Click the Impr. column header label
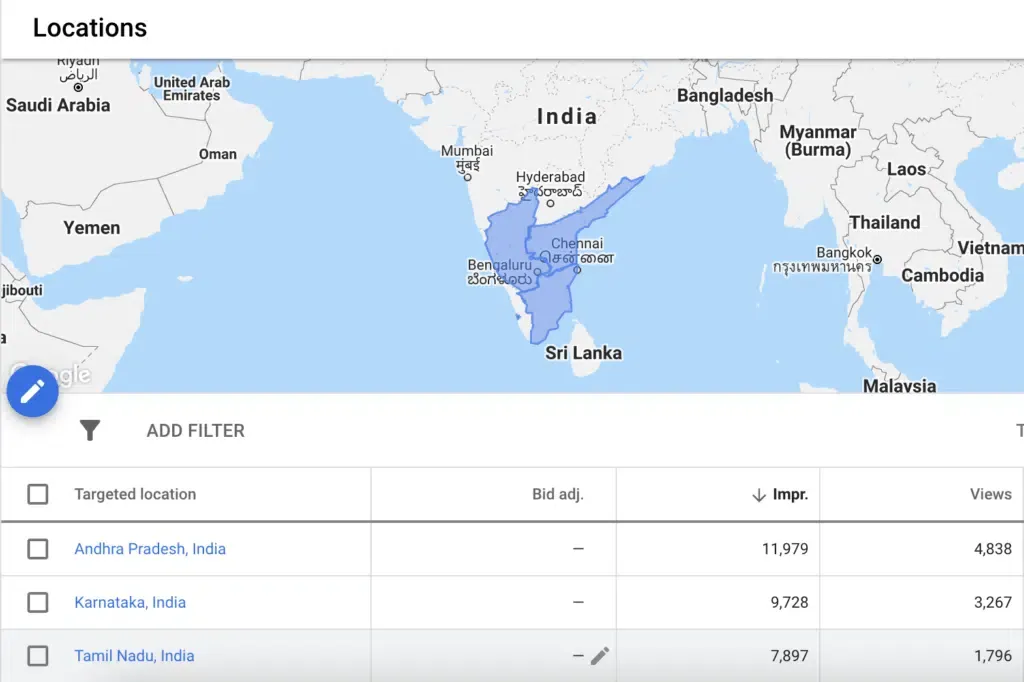 [x=790, y=495]
